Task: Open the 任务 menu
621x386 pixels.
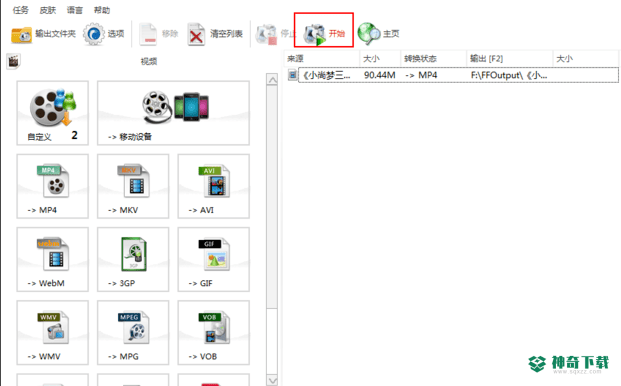Action: 21,10
